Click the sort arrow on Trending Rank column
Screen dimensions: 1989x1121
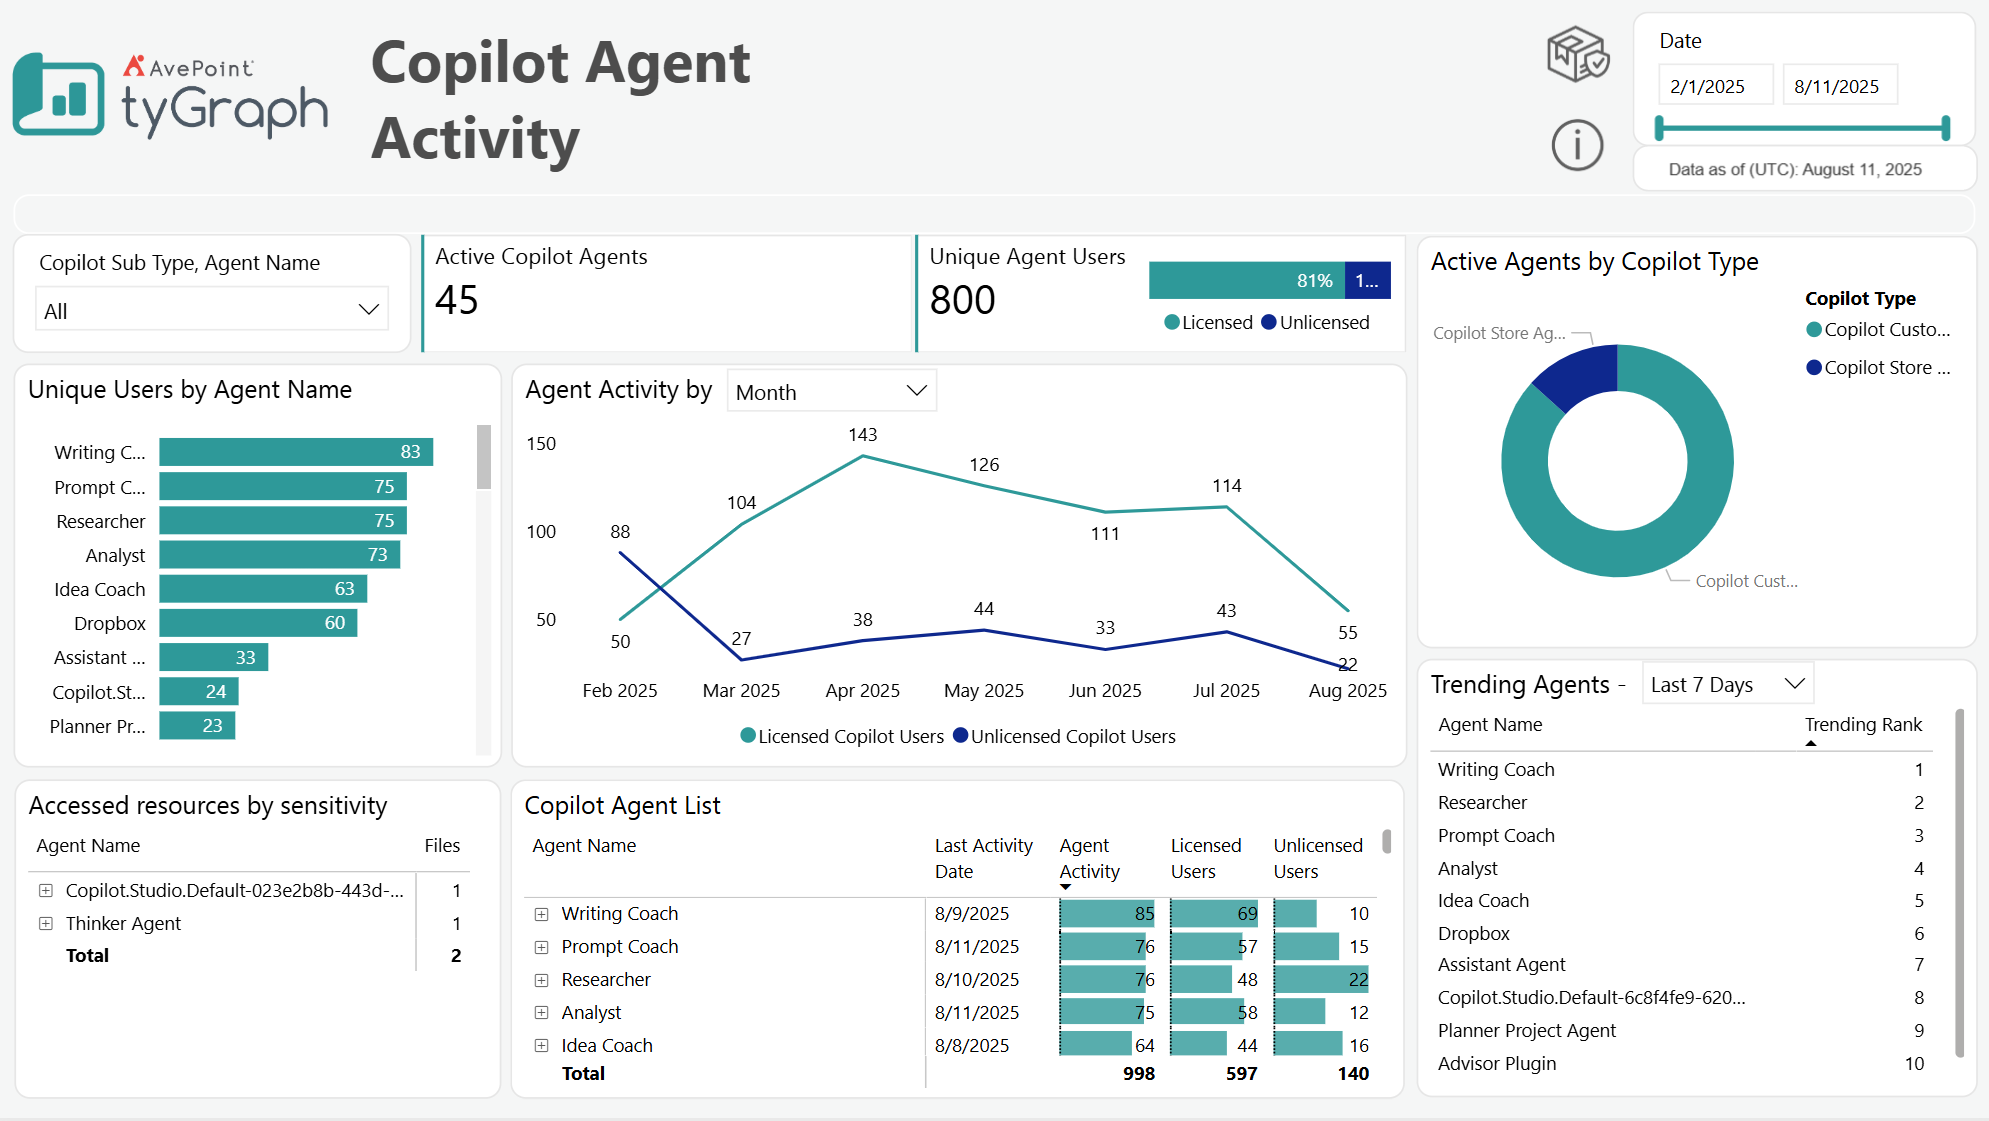1811,744
